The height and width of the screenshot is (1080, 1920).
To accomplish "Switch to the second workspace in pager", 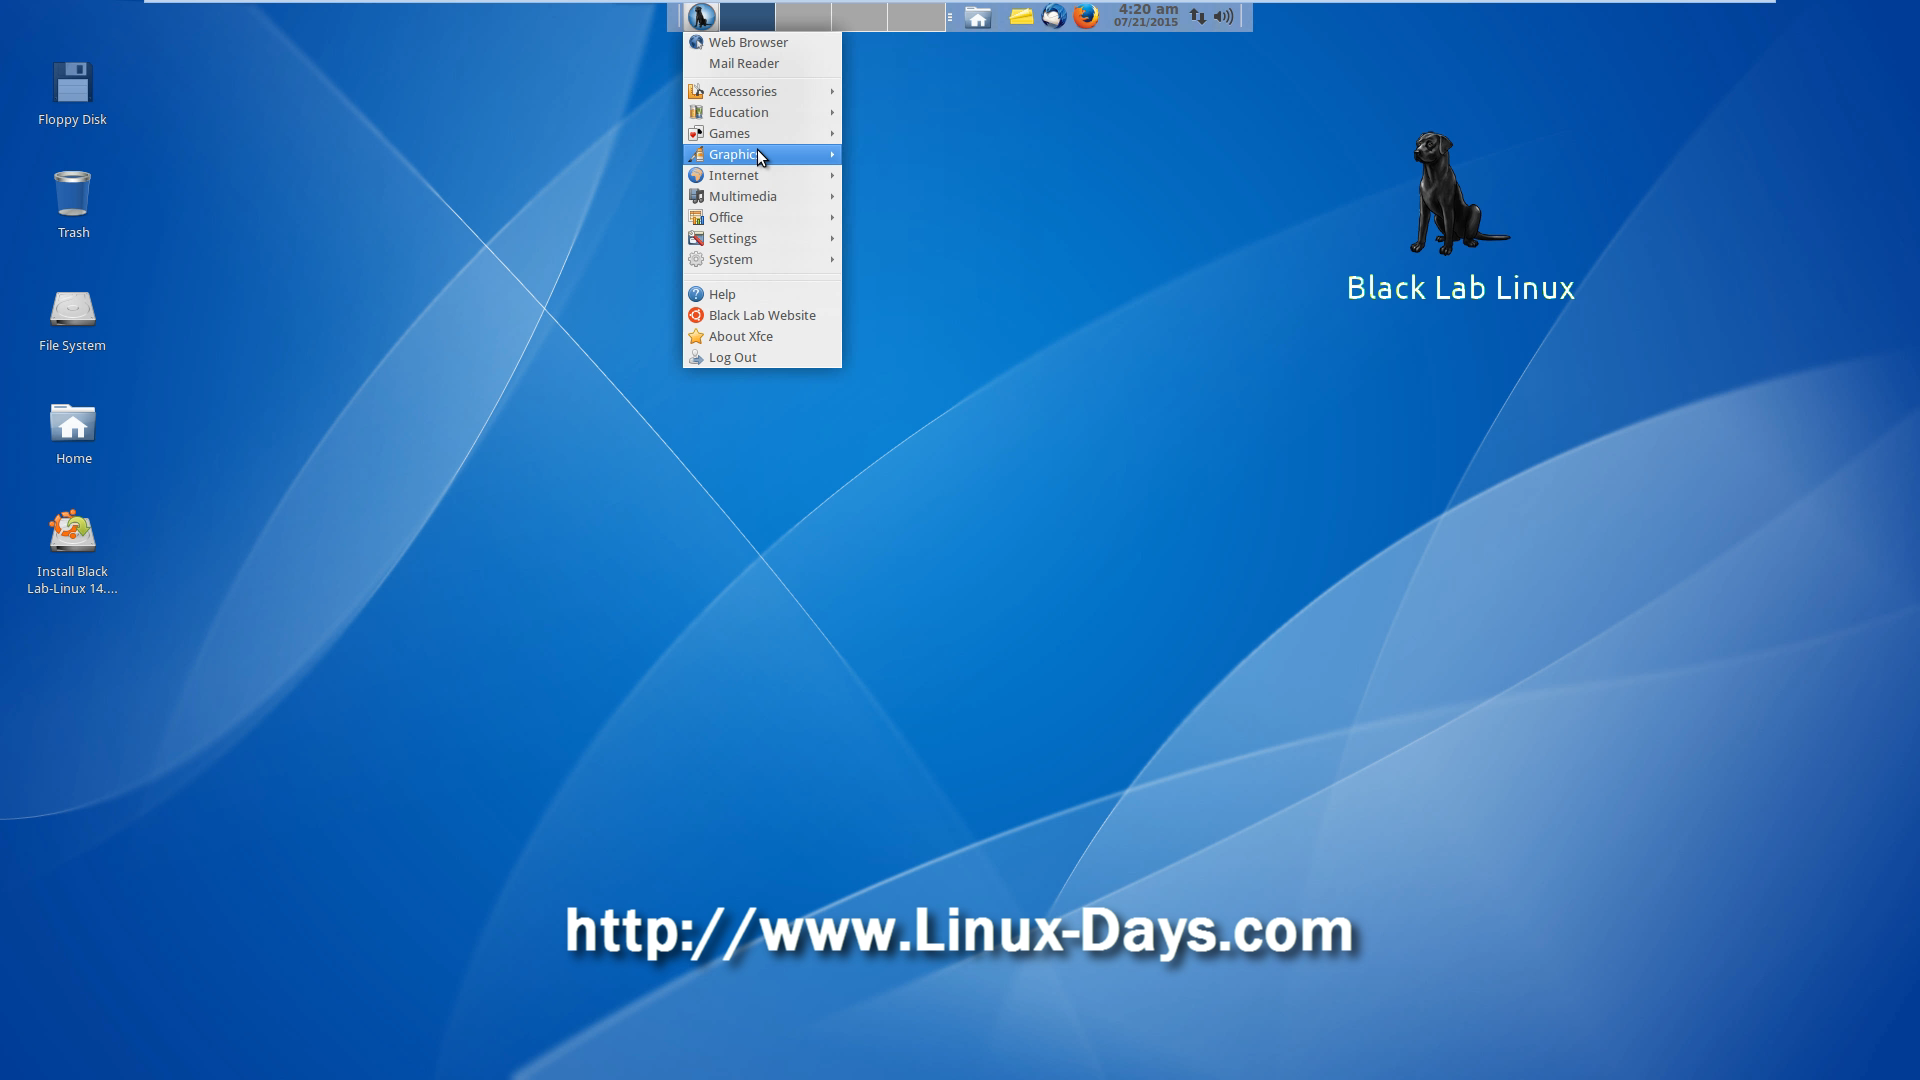I will pyautogui.click(x=803, y=16).
